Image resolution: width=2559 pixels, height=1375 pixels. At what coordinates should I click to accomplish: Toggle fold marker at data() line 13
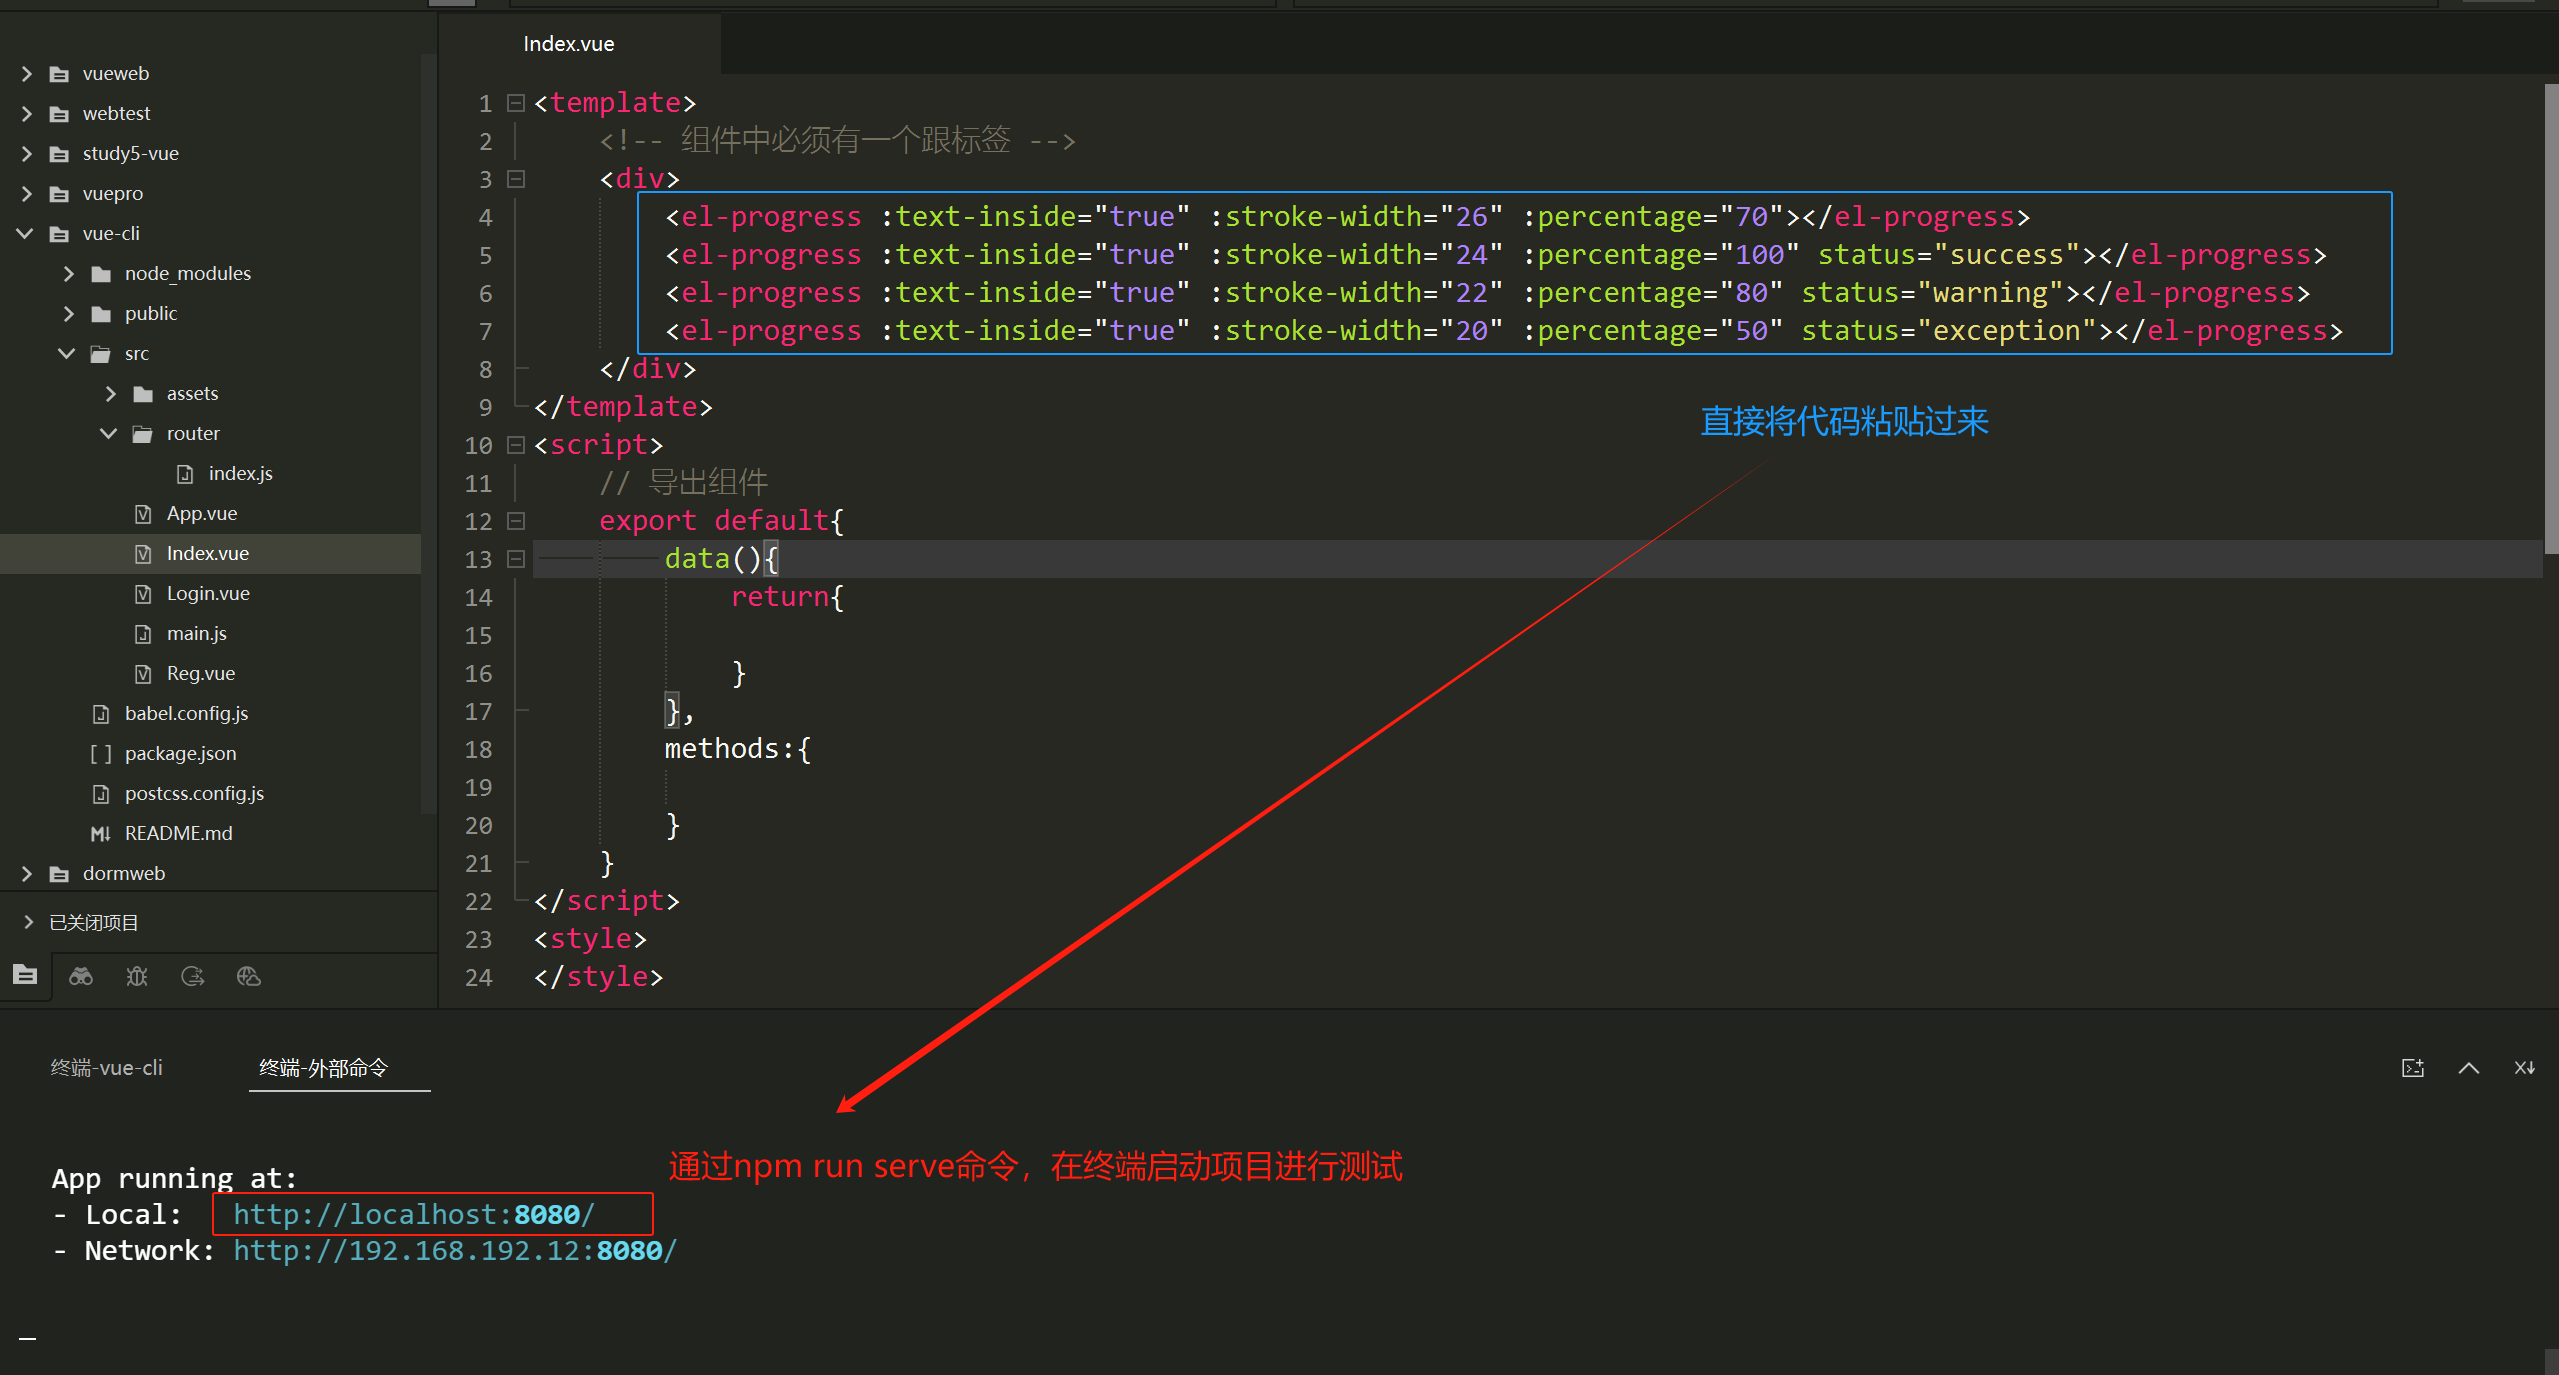click(516, 559)
